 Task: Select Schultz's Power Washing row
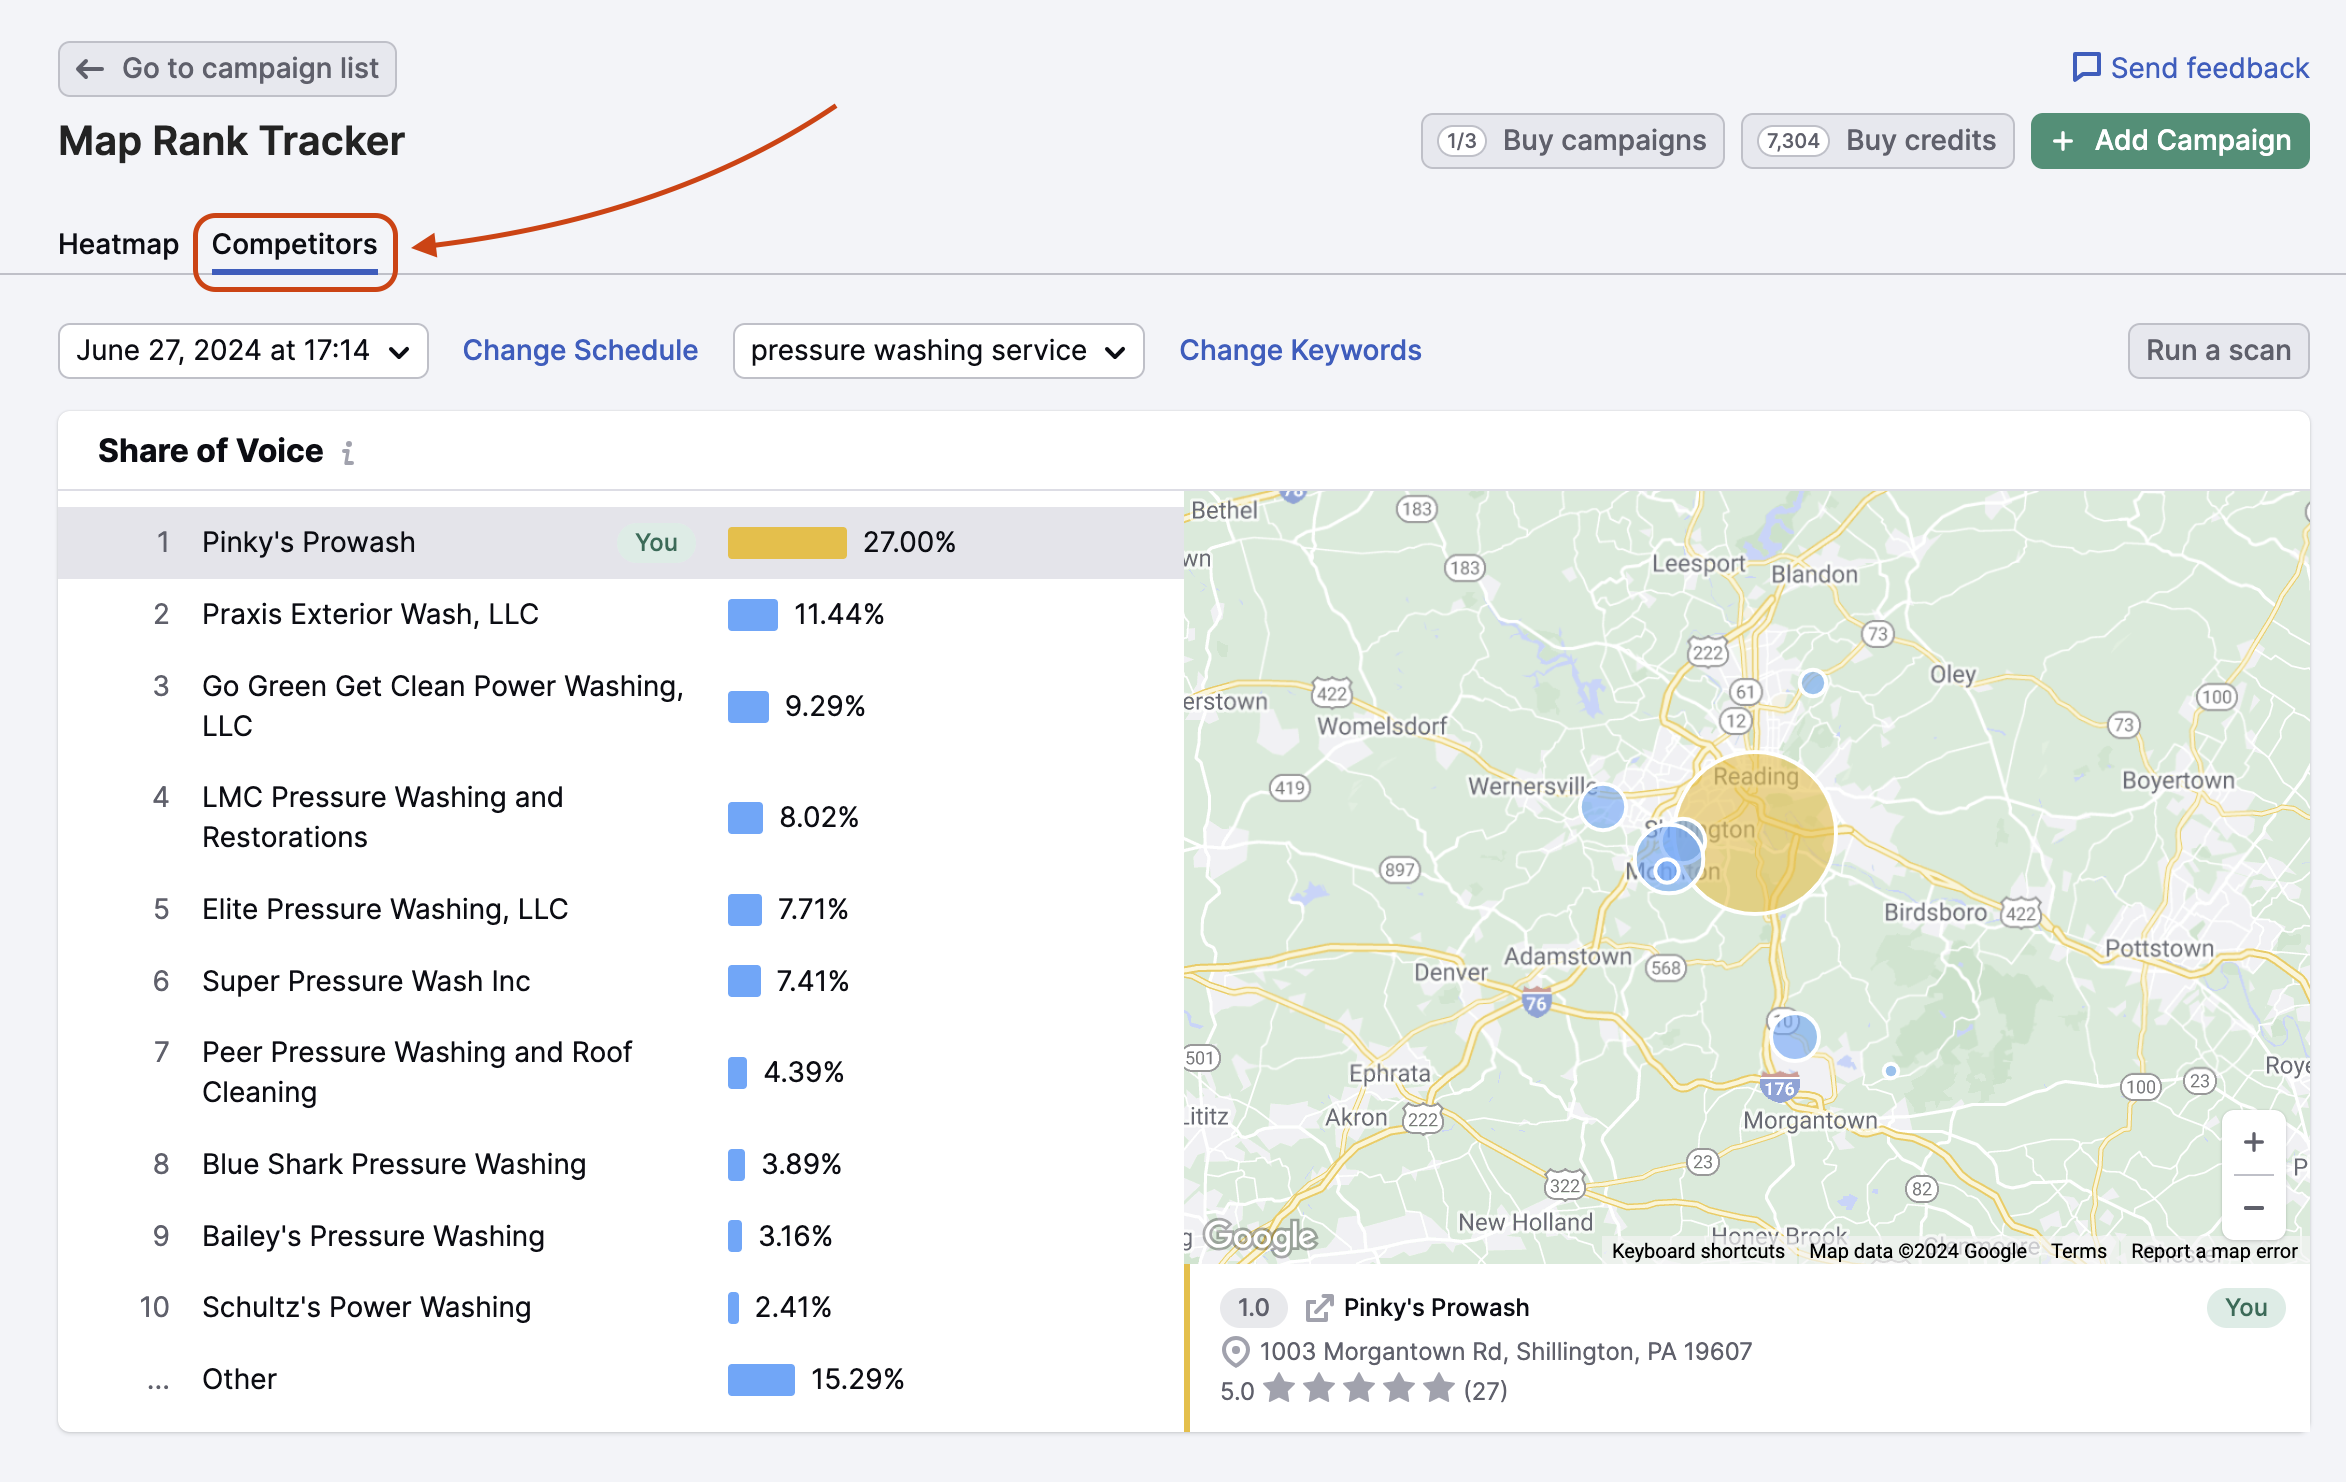coord(621,1307)
